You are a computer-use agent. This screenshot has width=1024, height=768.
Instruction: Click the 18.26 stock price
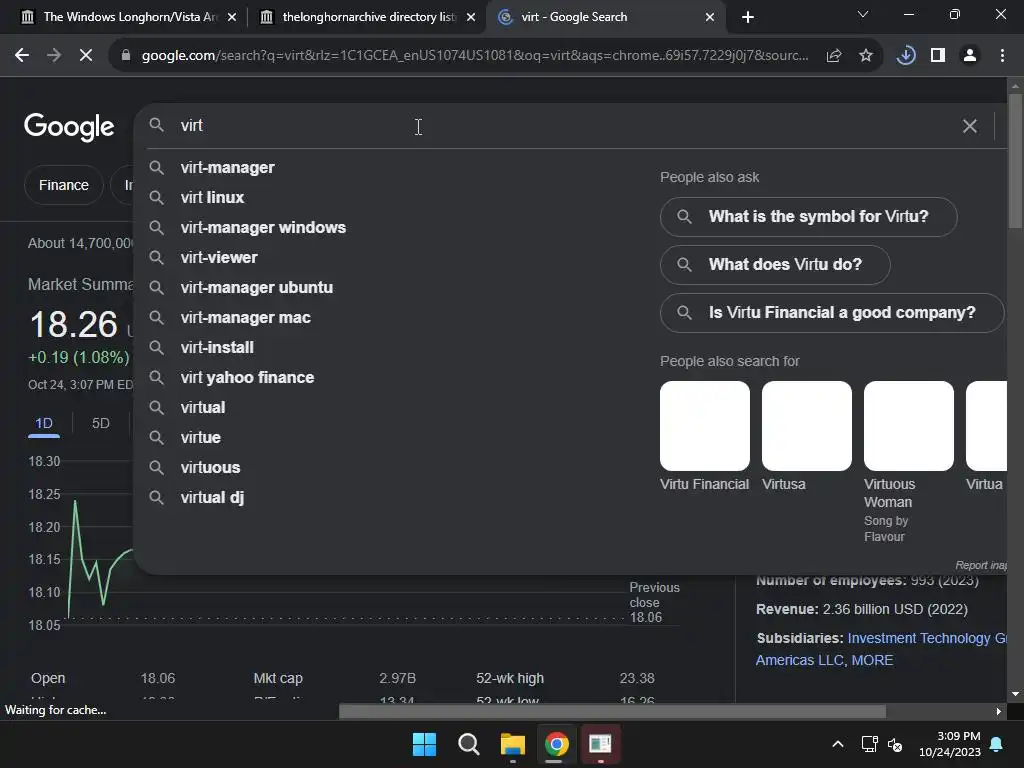[x=73, y=325]
